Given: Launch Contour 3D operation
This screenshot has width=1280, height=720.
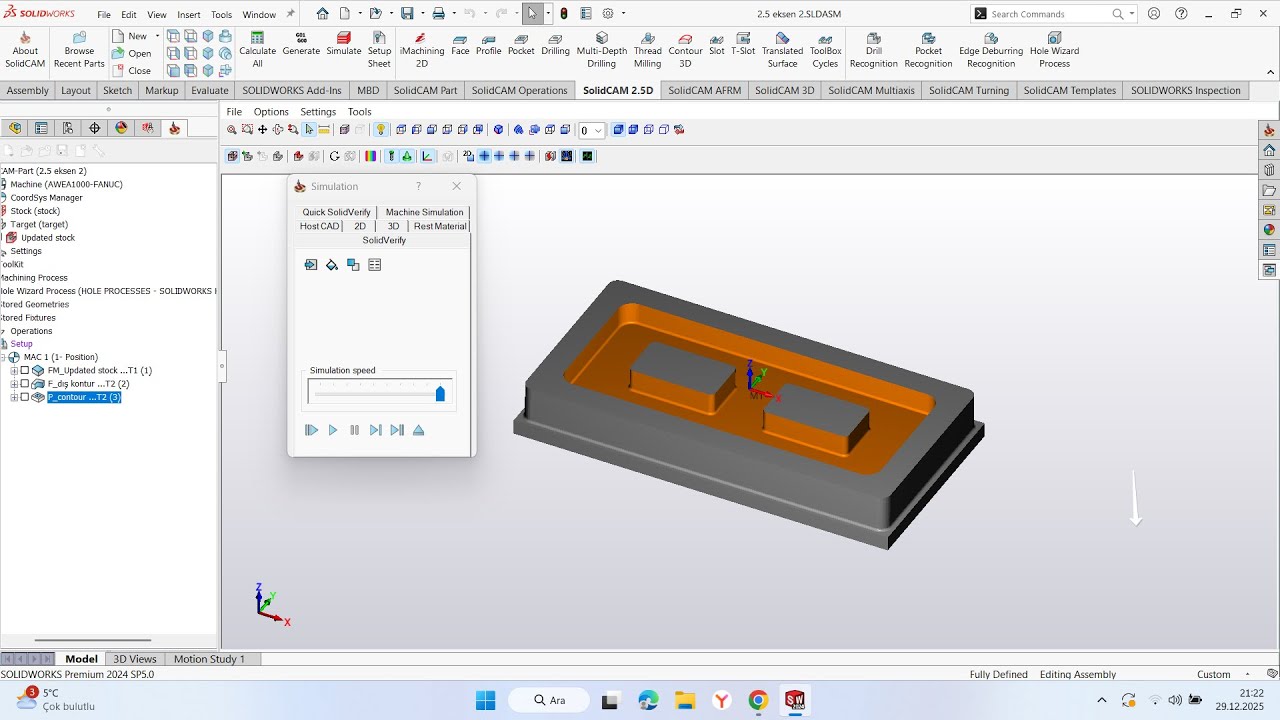Looking at the screenshot, I should click(685, 50).
